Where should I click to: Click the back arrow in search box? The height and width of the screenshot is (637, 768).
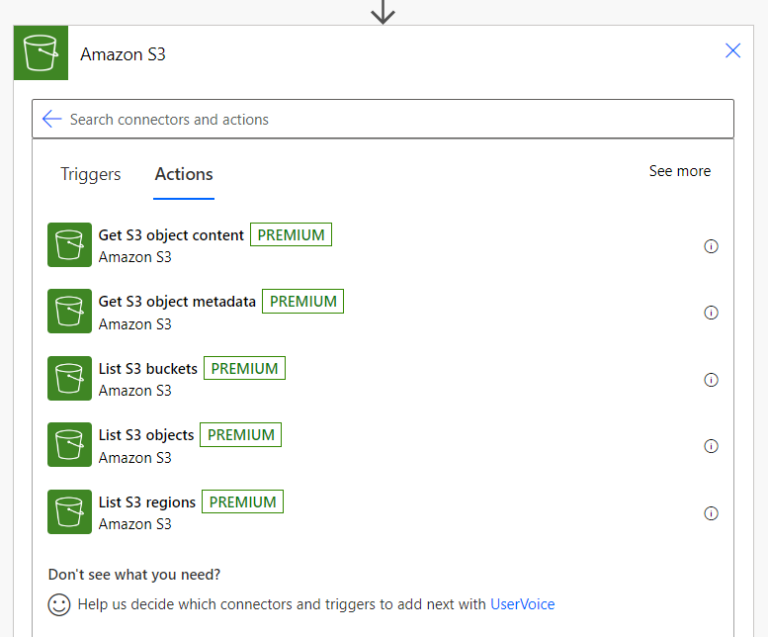pos(51,119)
